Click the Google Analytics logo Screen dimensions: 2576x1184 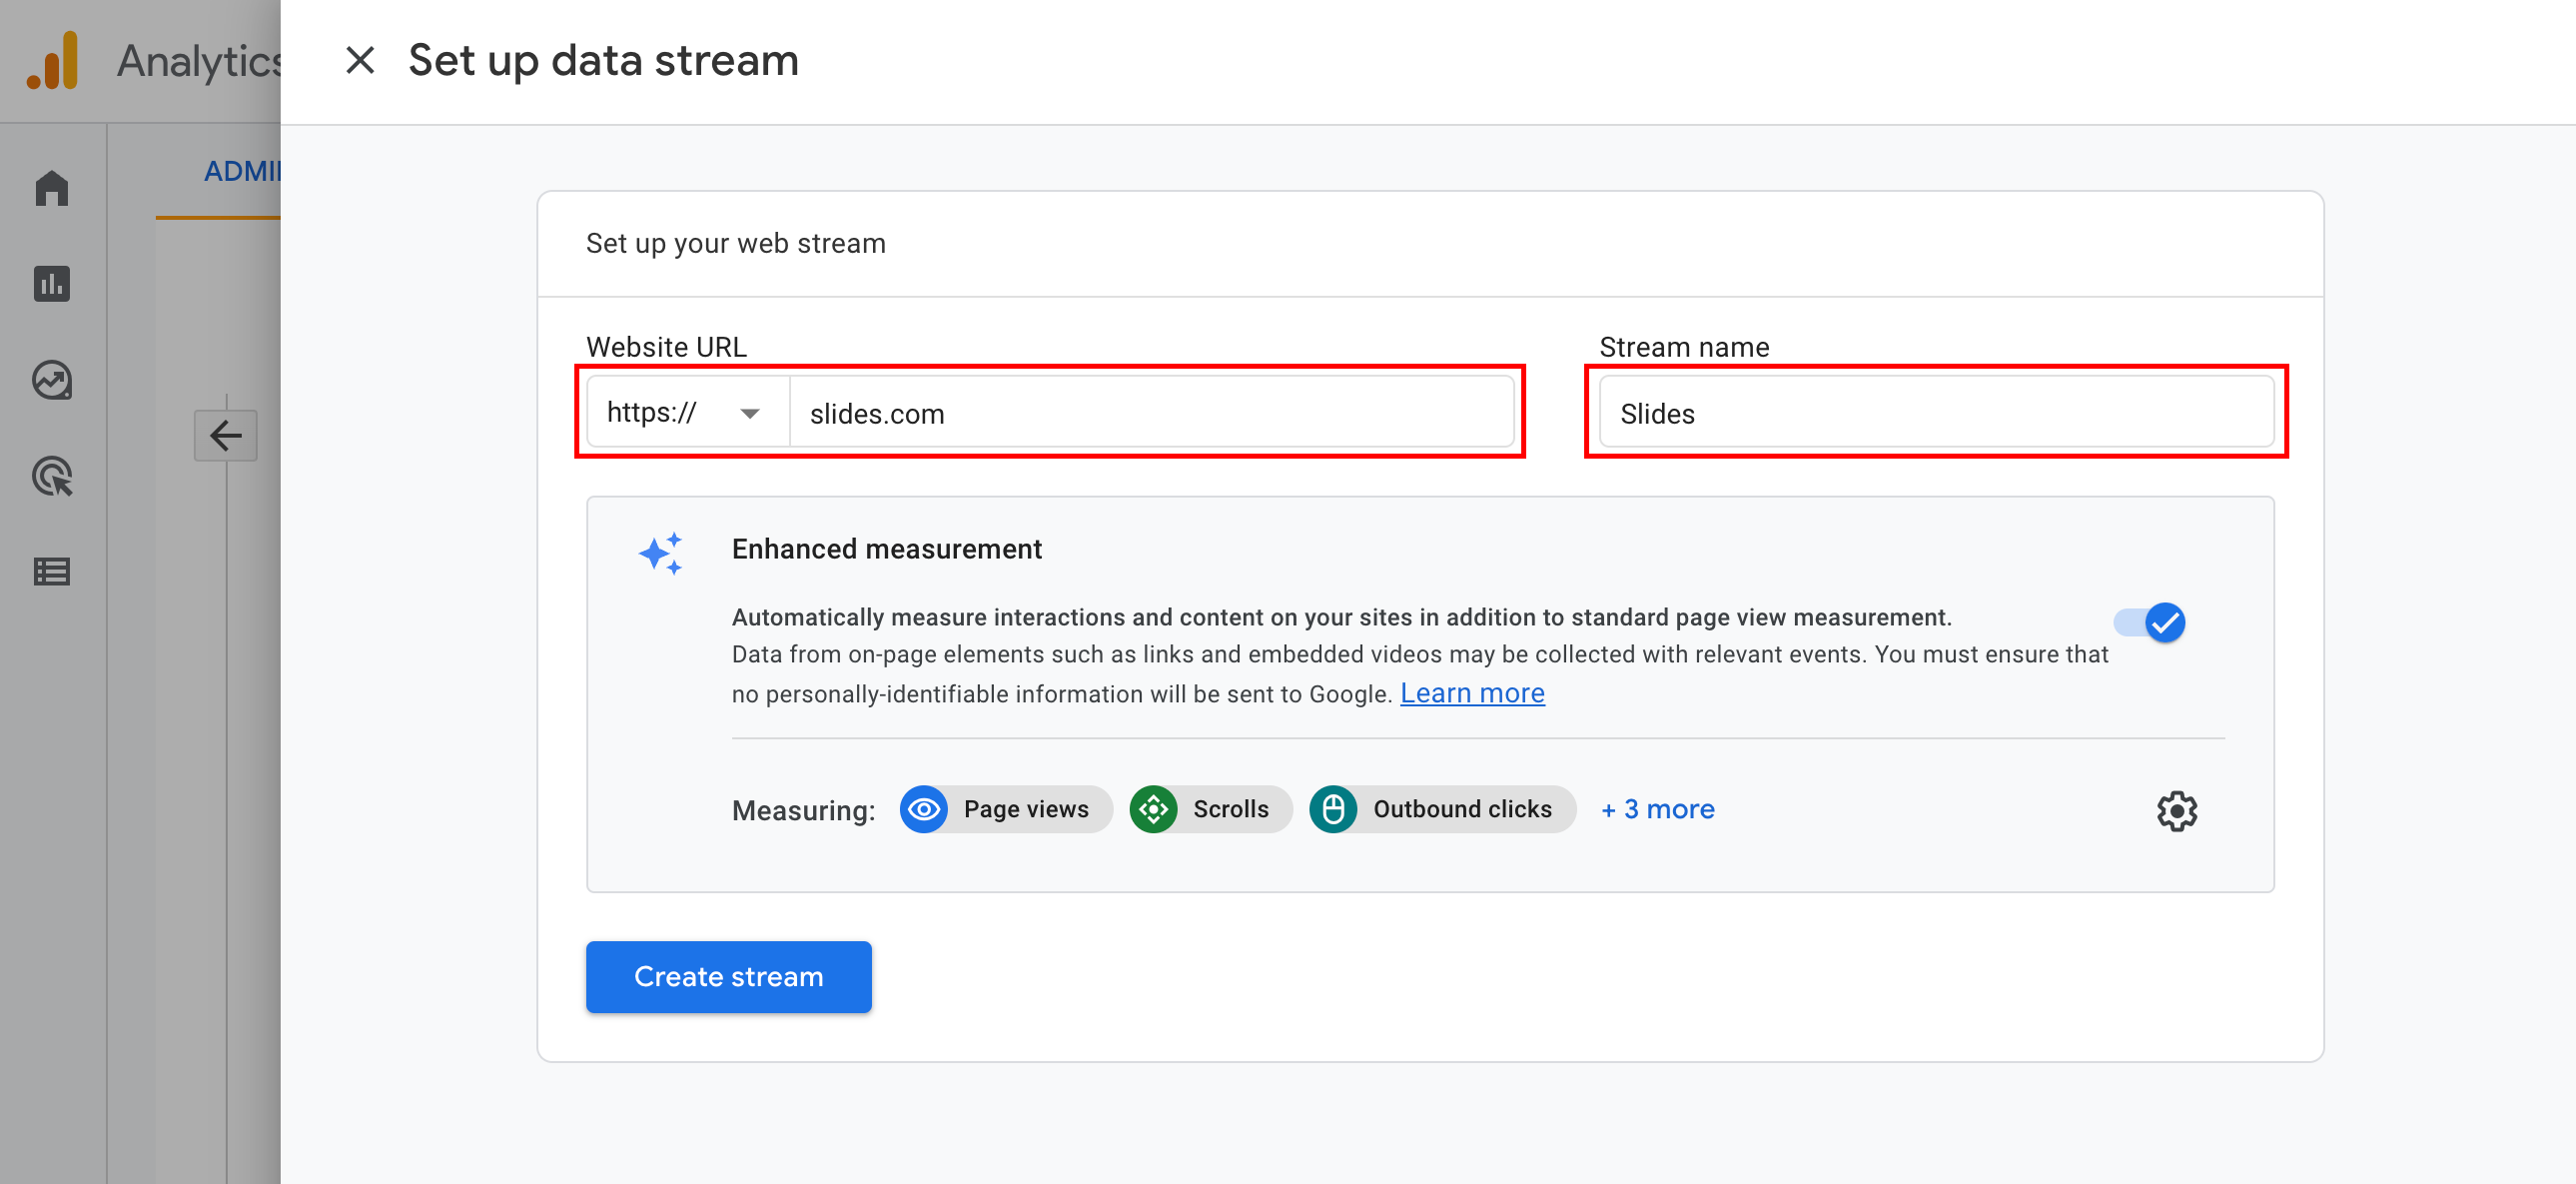(53, 60)
